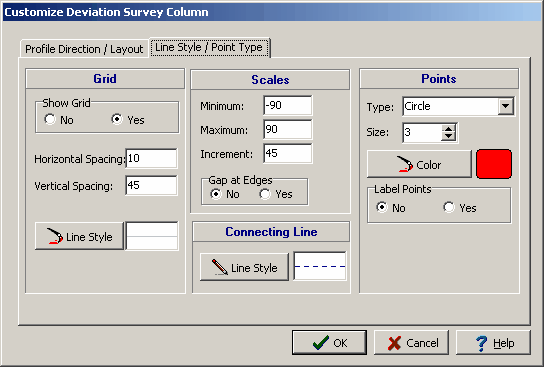
Task: Click the Grid line style preview box
Action: pos(152,236)
